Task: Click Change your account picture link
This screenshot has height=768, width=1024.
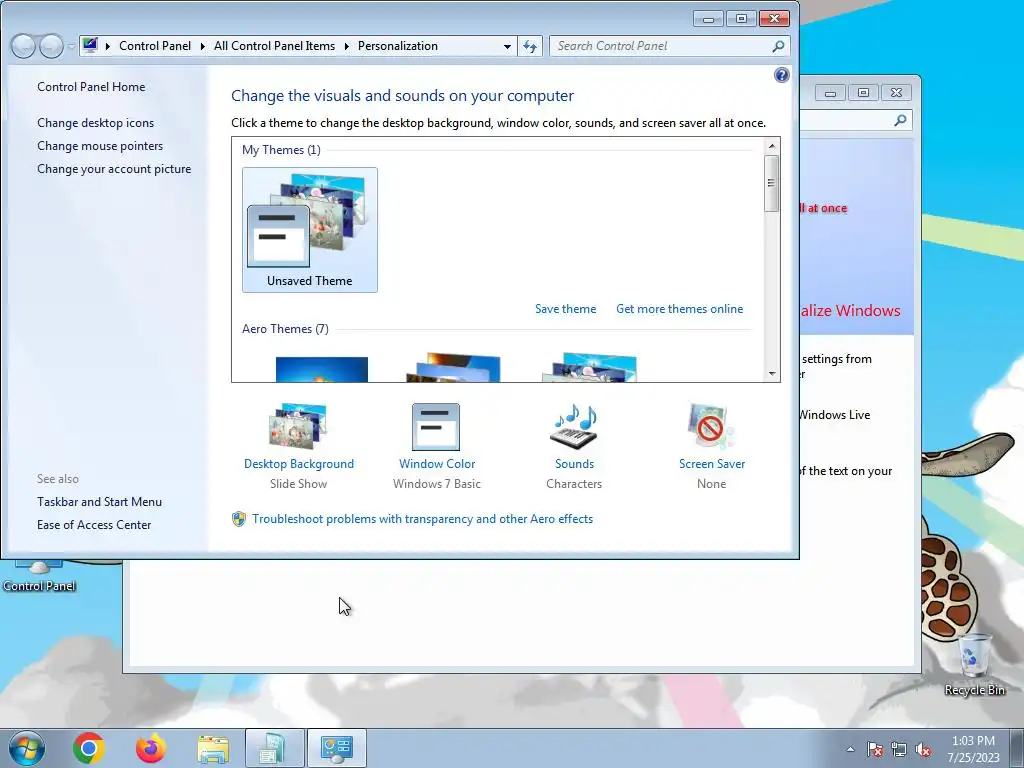Action: (114, 168)
